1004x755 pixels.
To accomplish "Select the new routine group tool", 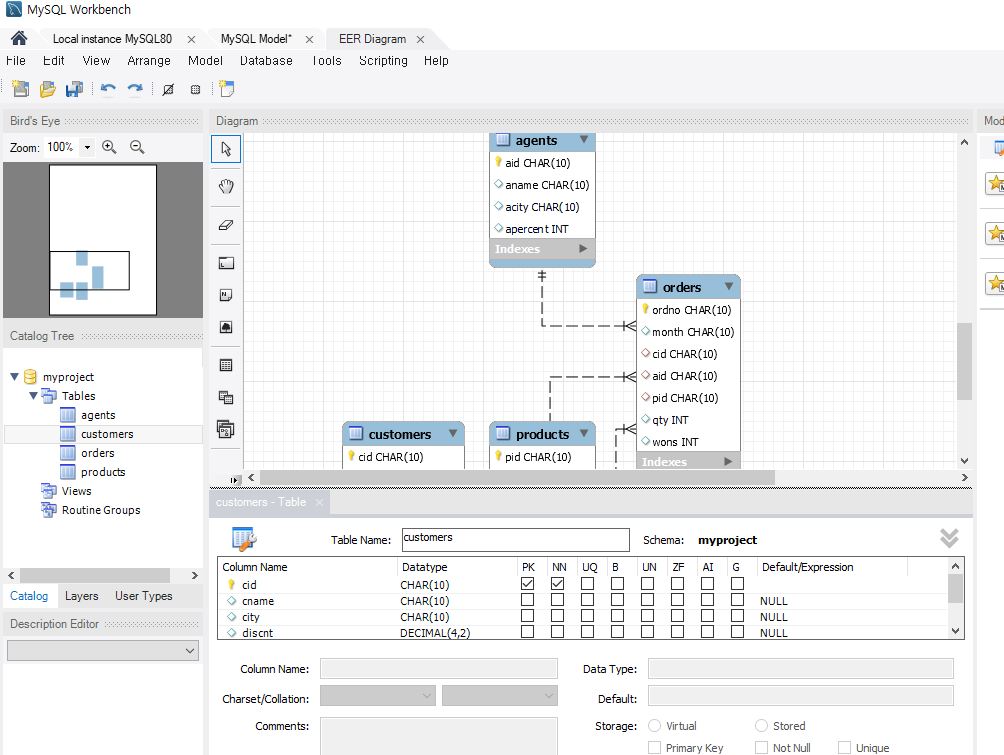I will [226, 429].
